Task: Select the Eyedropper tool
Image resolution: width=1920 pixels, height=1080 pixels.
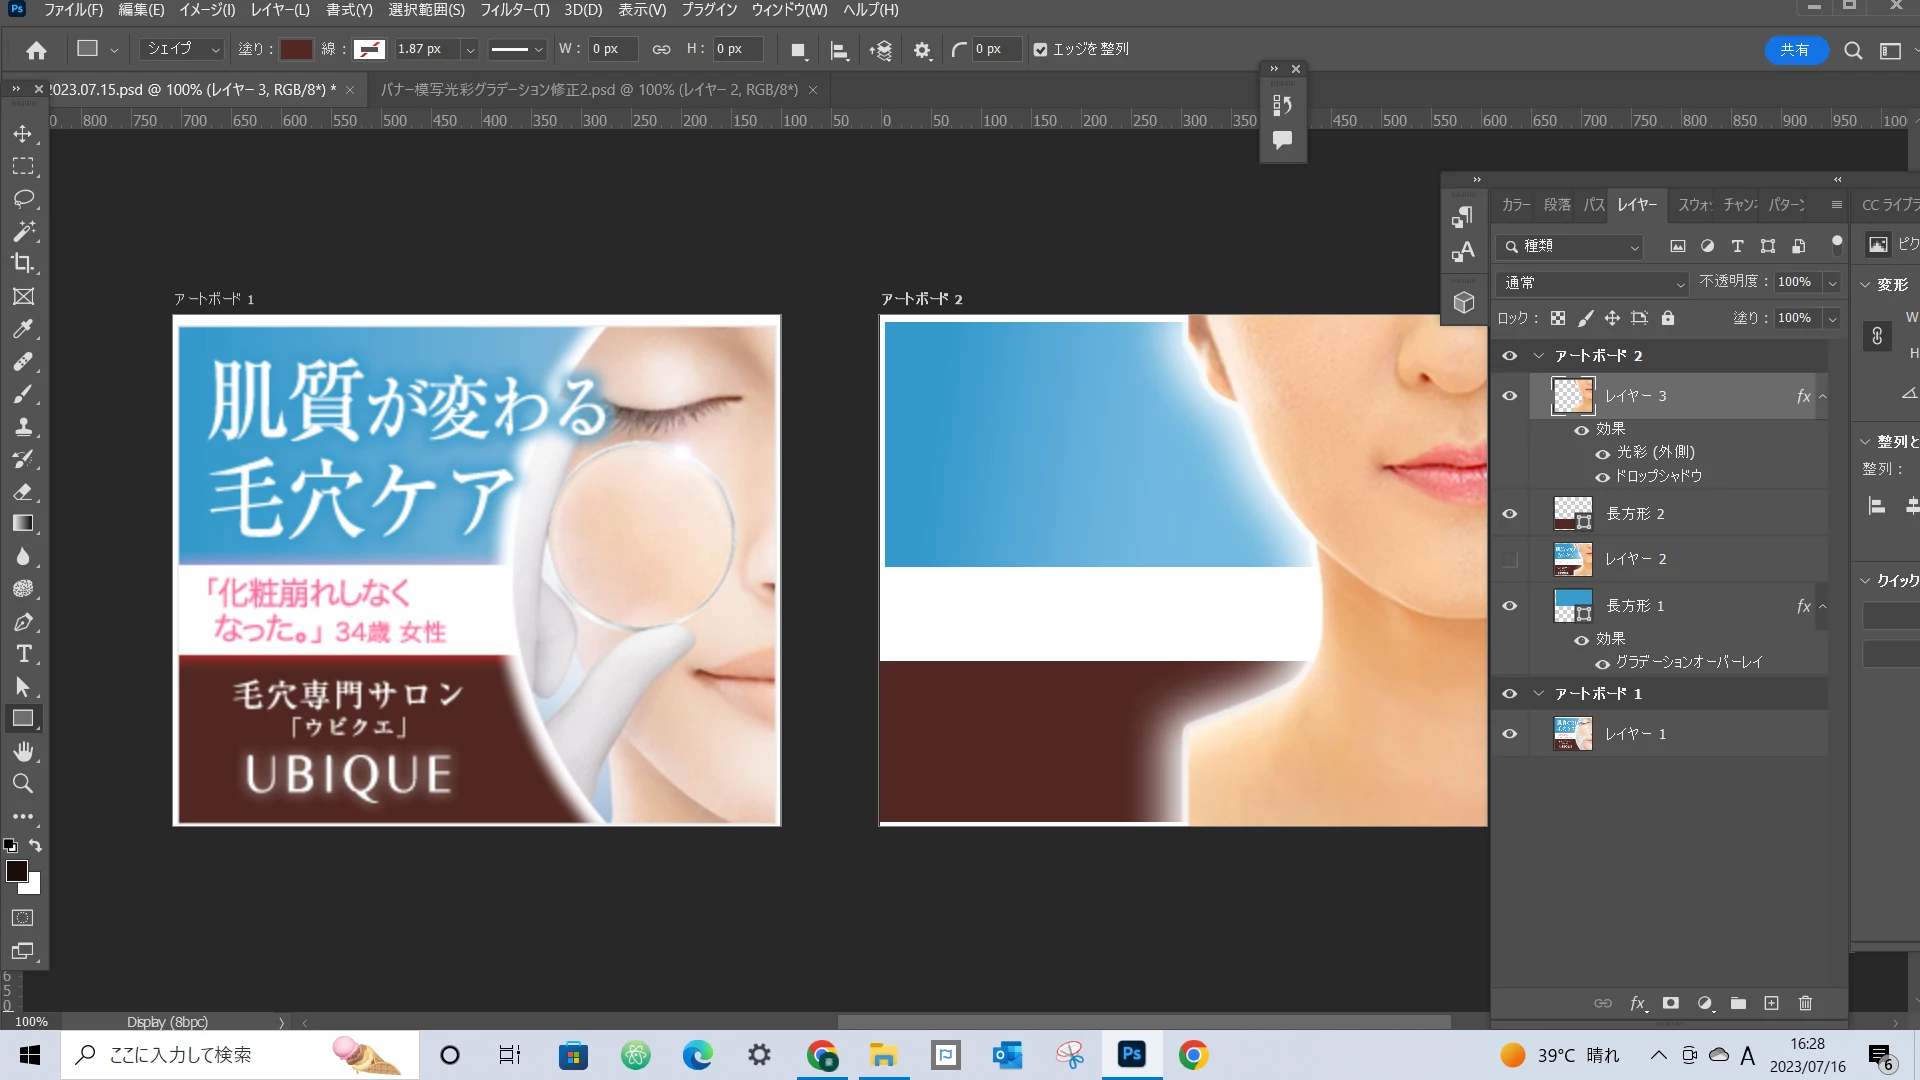Action: (23, 329)
